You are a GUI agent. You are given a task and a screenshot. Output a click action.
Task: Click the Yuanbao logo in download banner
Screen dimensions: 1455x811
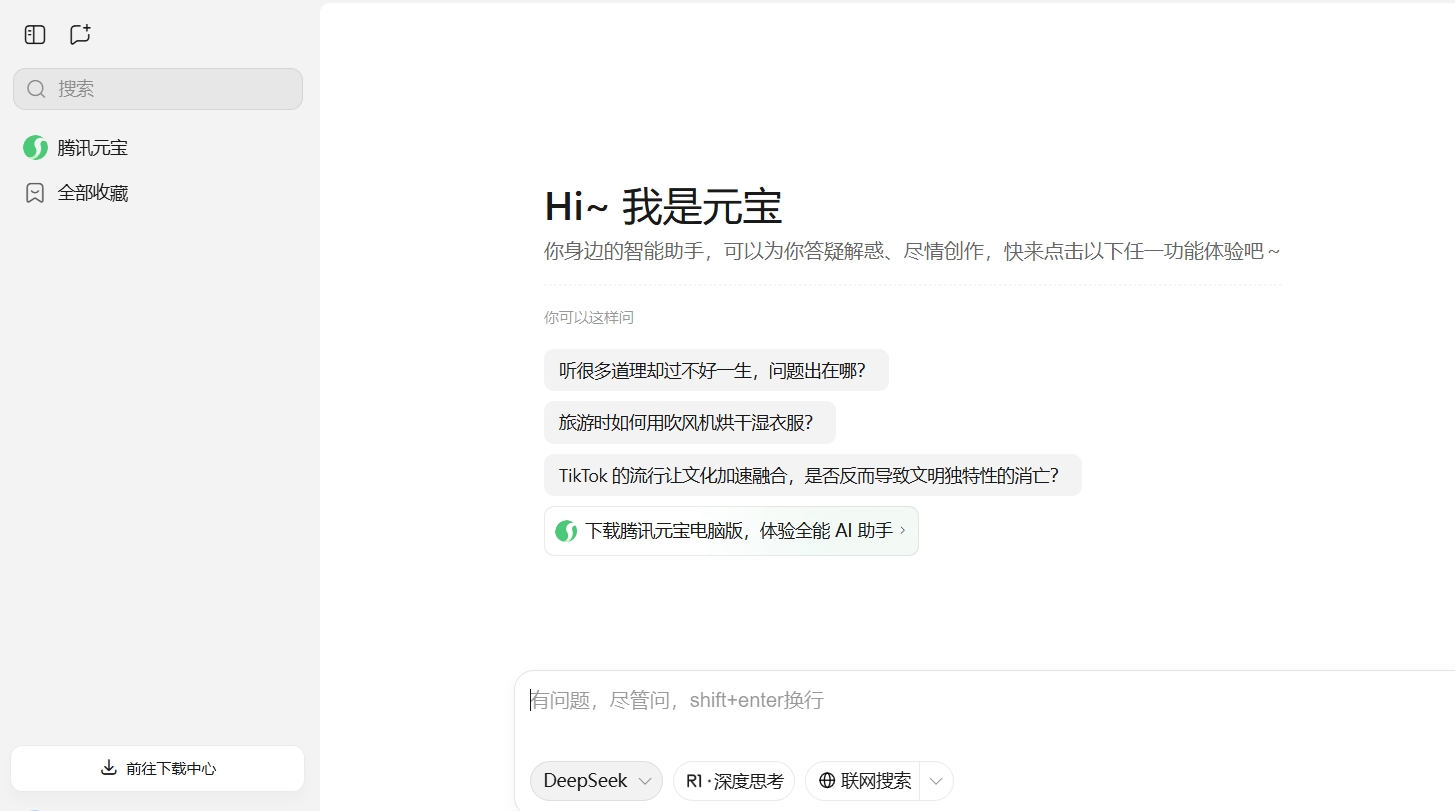point(566,531)
